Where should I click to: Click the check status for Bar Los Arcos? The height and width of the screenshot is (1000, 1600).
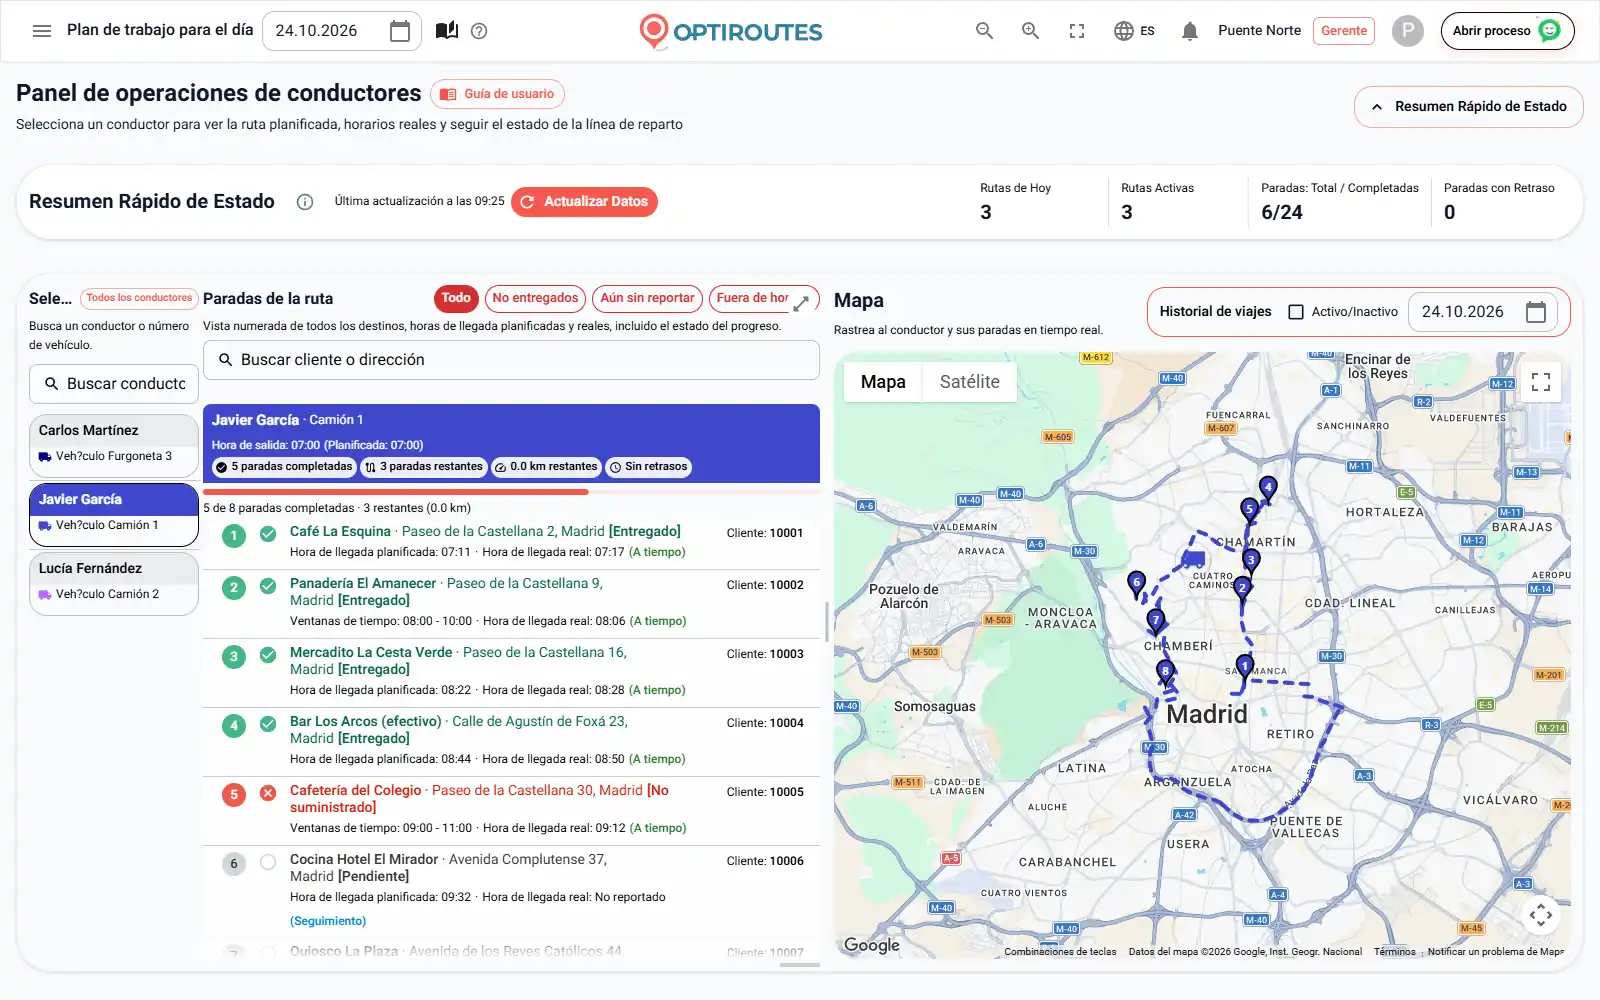268,724
